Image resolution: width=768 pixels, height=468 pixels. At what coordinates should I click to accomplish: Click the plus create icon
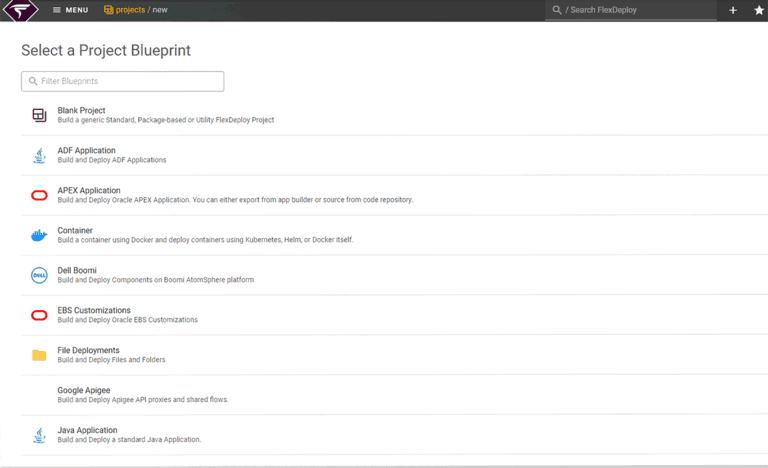click(733, 10)
